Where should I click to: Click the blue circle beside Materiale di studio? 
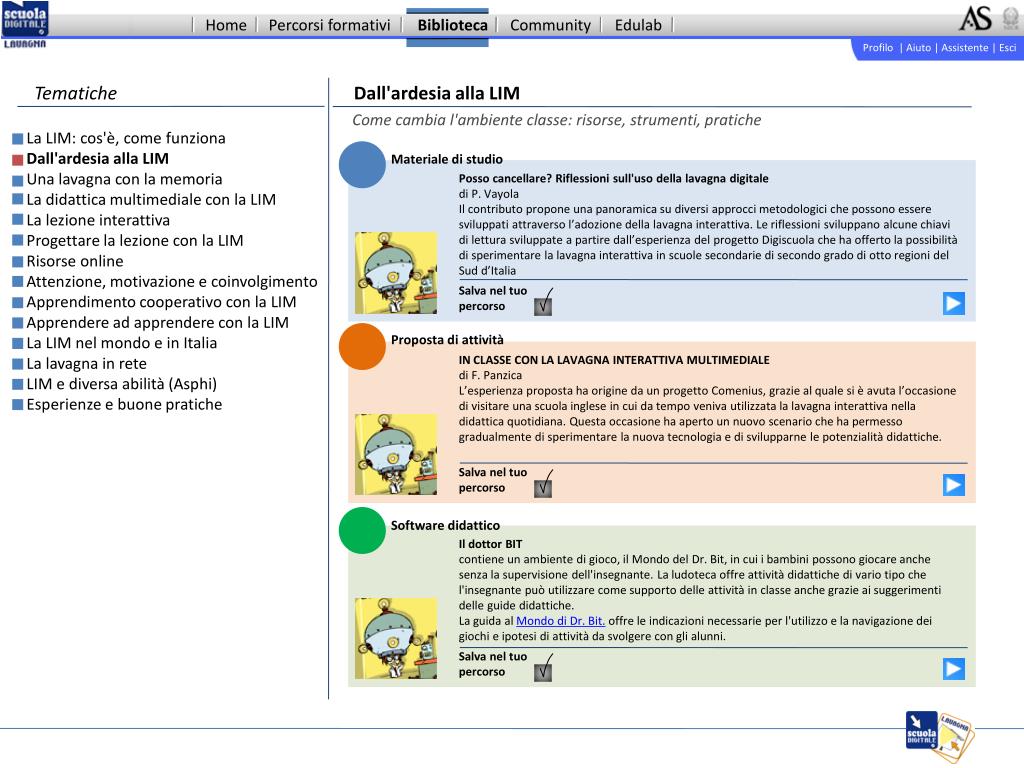[x=362, y=165]
